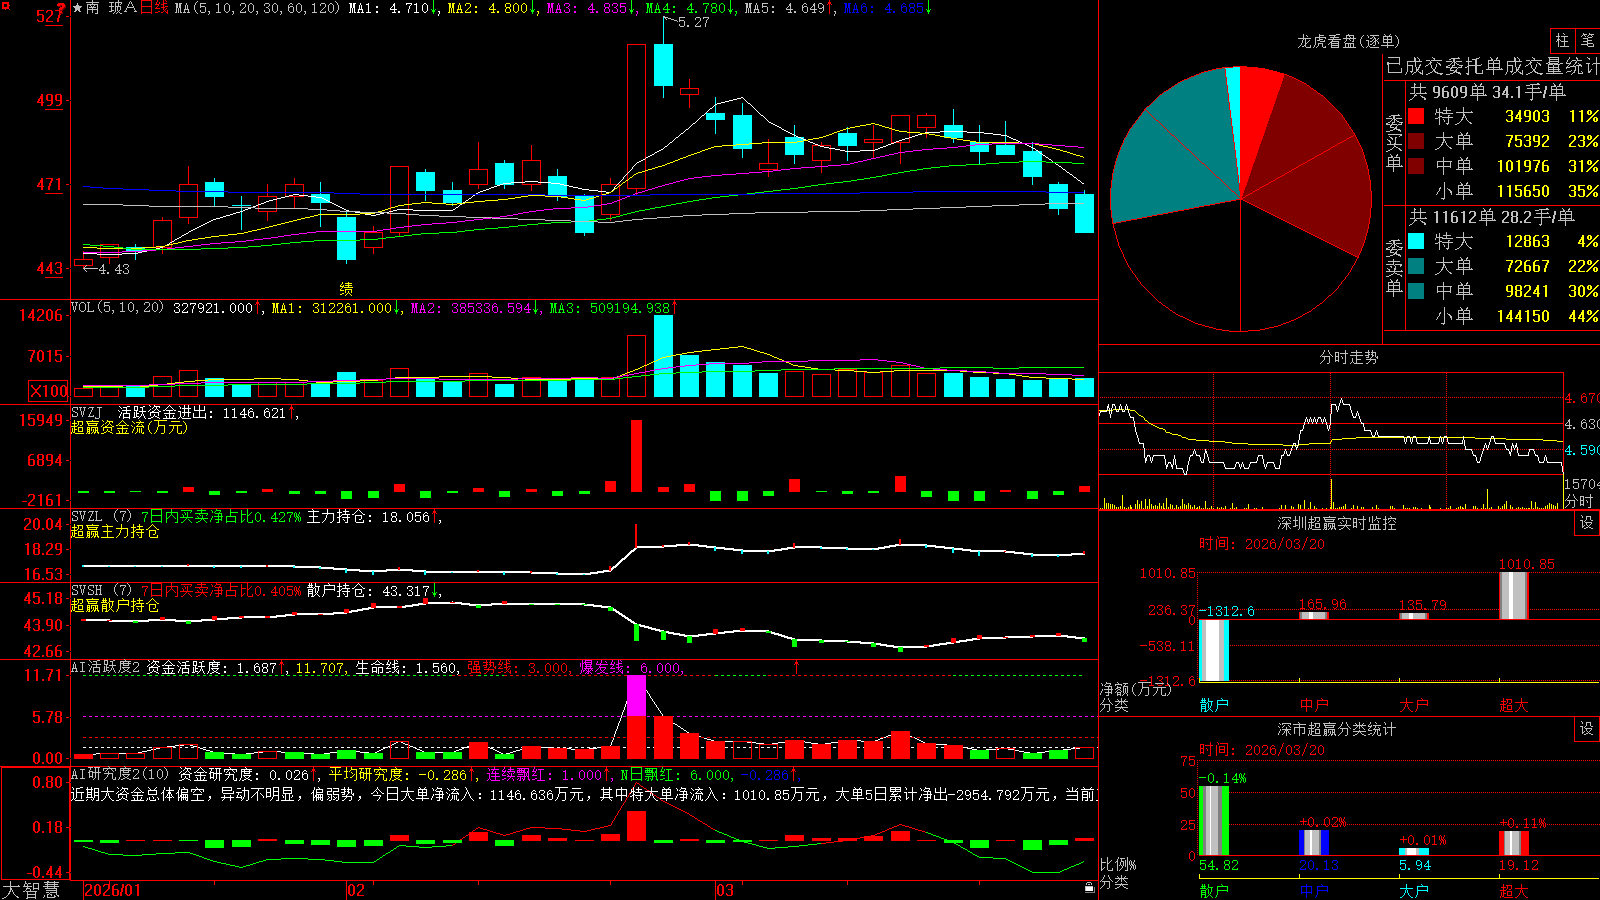This screenshot has height=900, width=1600.
Task: Select 散户 in the category statistics chart
Action: [x=1214, y=890]
